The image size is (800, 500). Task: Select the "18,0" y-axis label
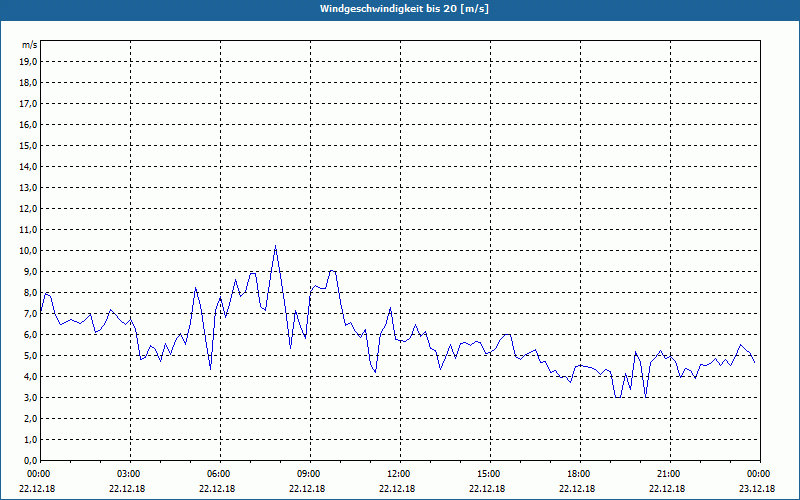tap(28, 83)
